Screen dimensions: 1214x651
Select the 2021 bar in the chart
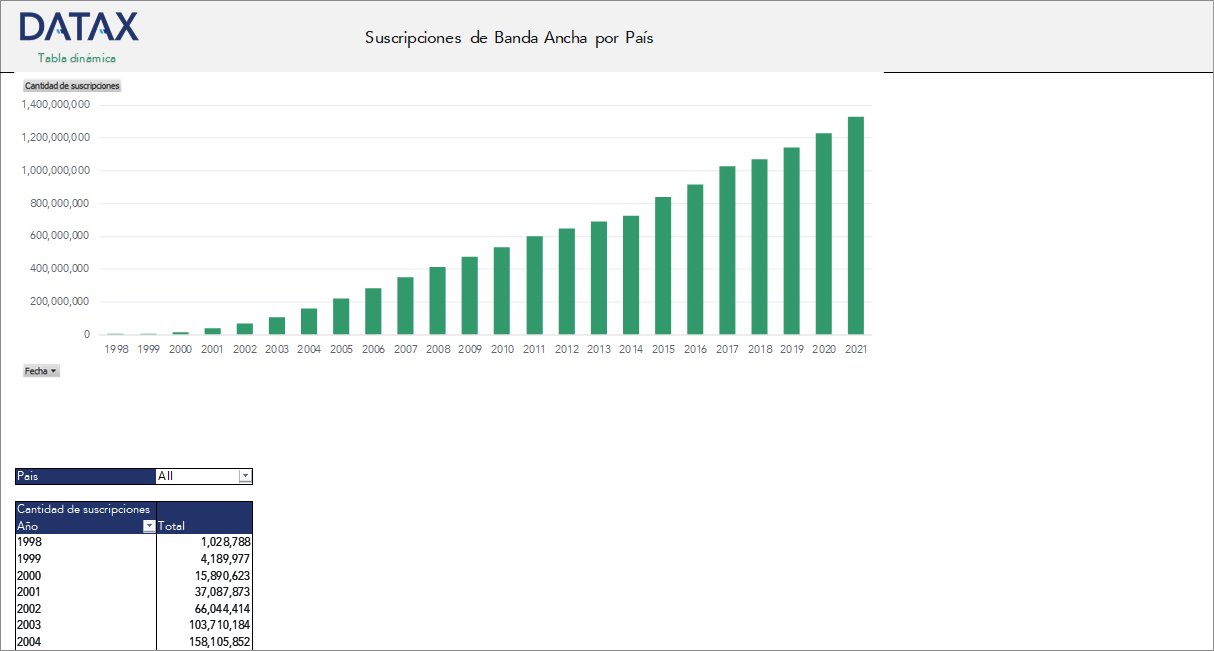855,226
